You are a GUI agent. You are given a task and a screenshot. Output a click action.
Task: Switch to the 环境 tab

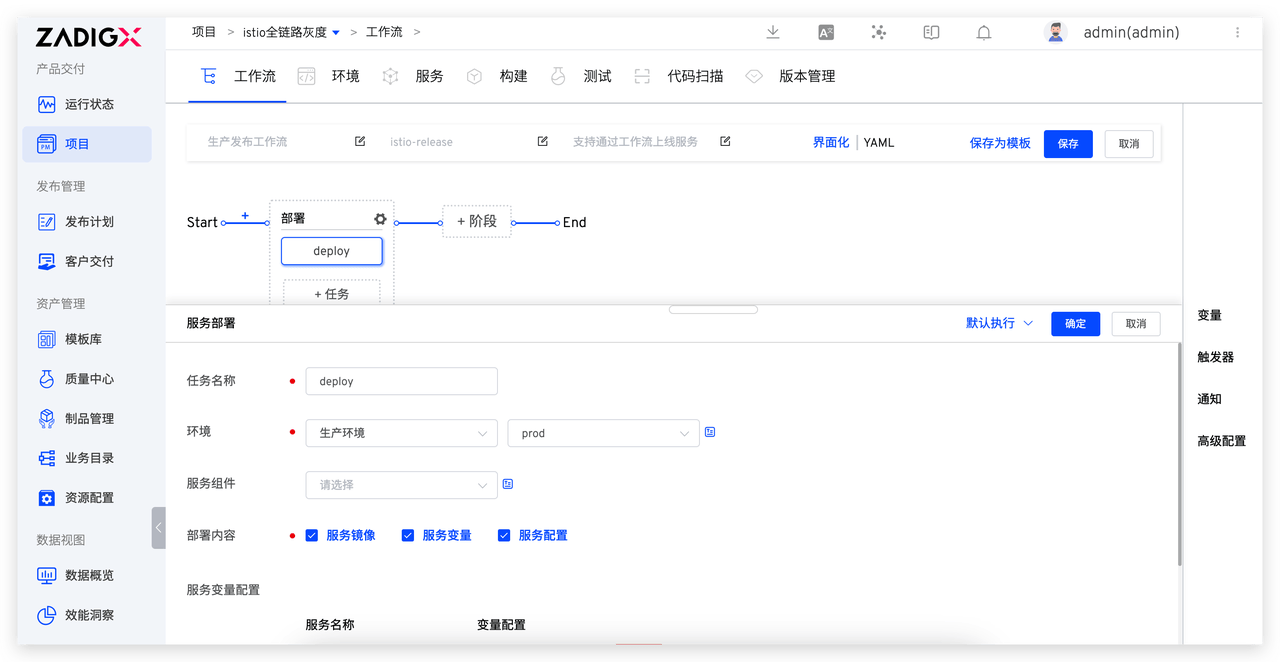pos(344,75)
